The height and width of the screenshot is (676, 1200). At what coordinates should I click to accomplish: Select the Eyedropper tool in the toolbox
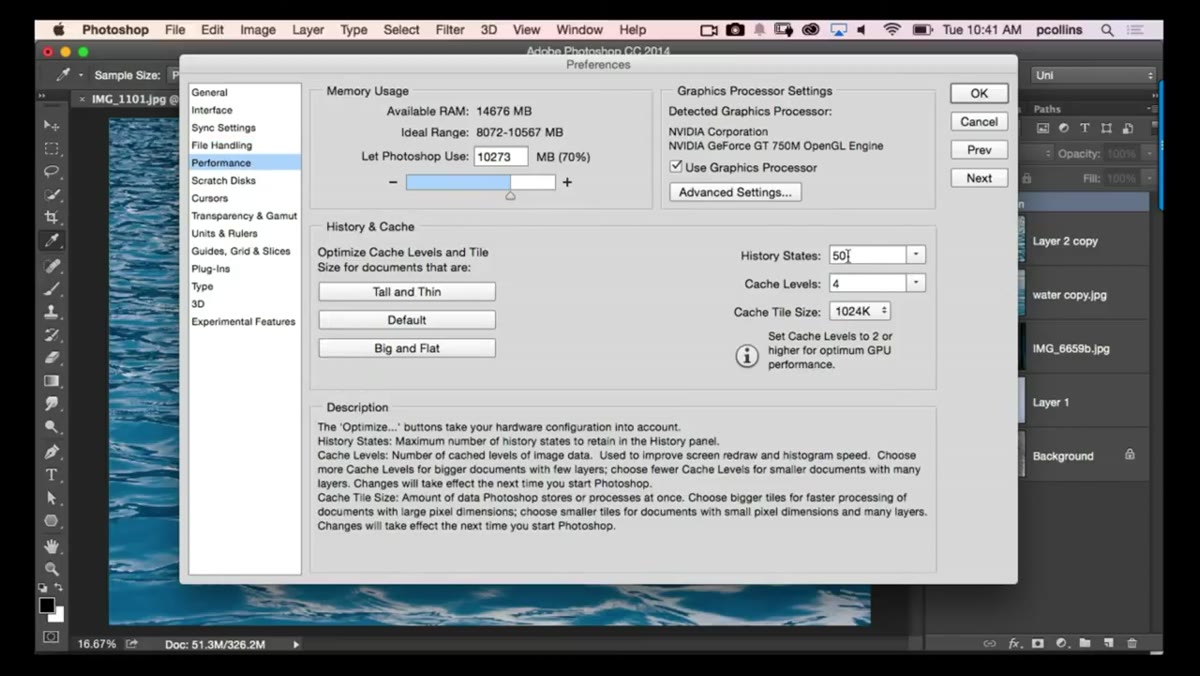tap(51, 240)
